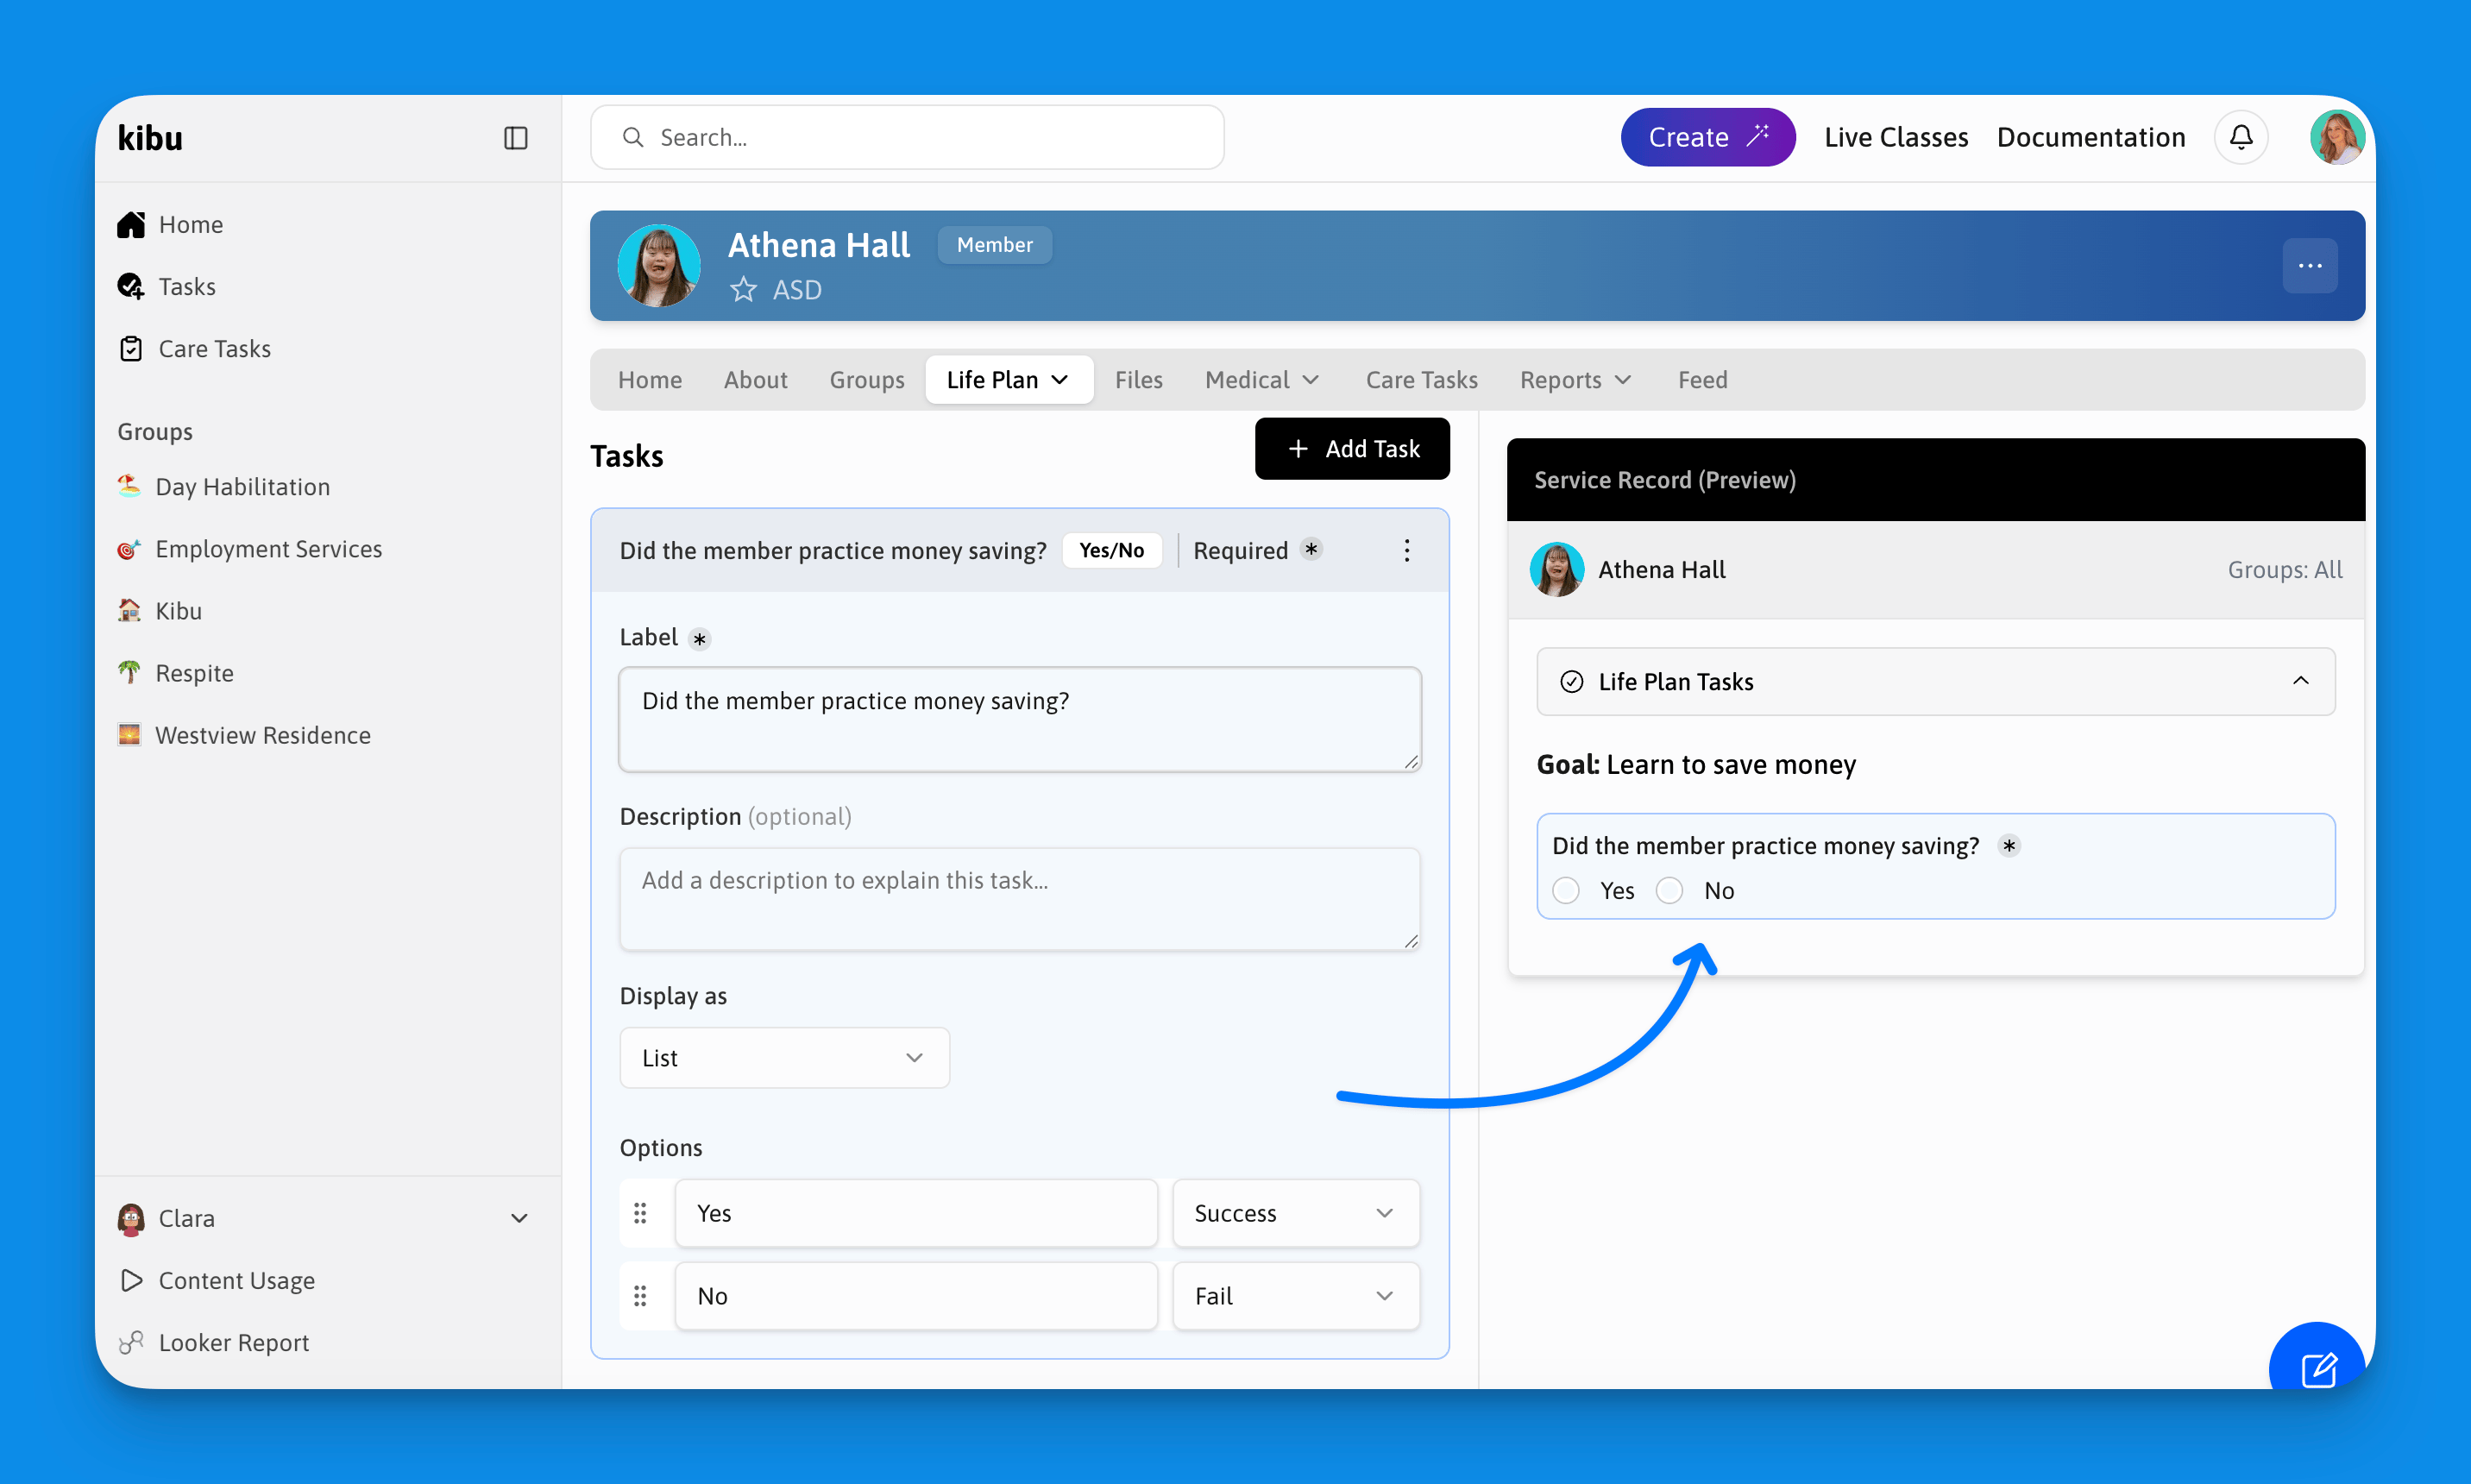
Task: Click Athena Hall avatar in Service Record preview
Action: point(1556,569)
